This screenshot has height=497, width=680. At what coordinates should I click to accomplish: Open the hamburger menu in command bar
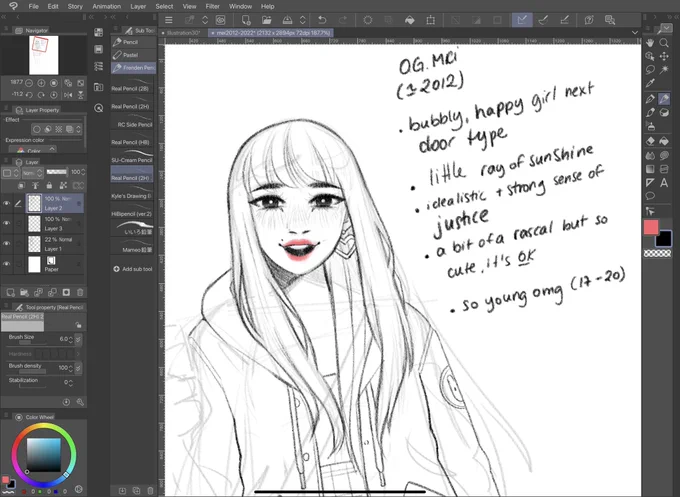click(x=169, y=20)
